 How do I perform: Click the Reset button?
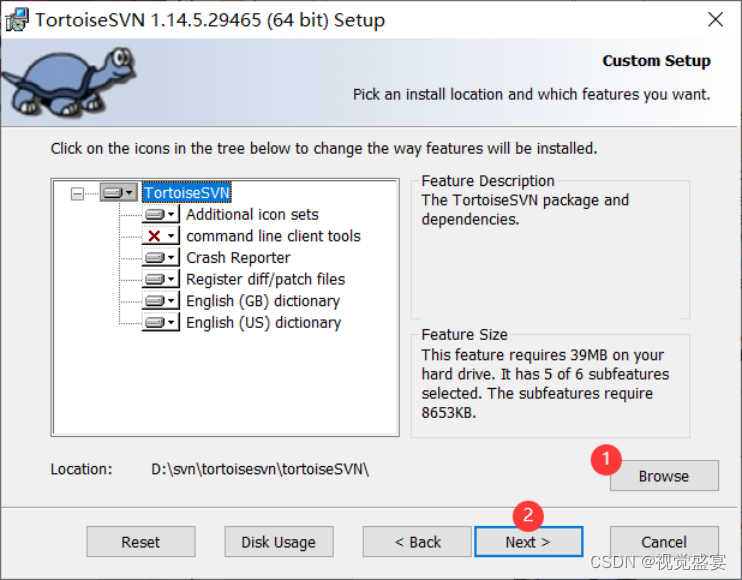tap(141, 542)
